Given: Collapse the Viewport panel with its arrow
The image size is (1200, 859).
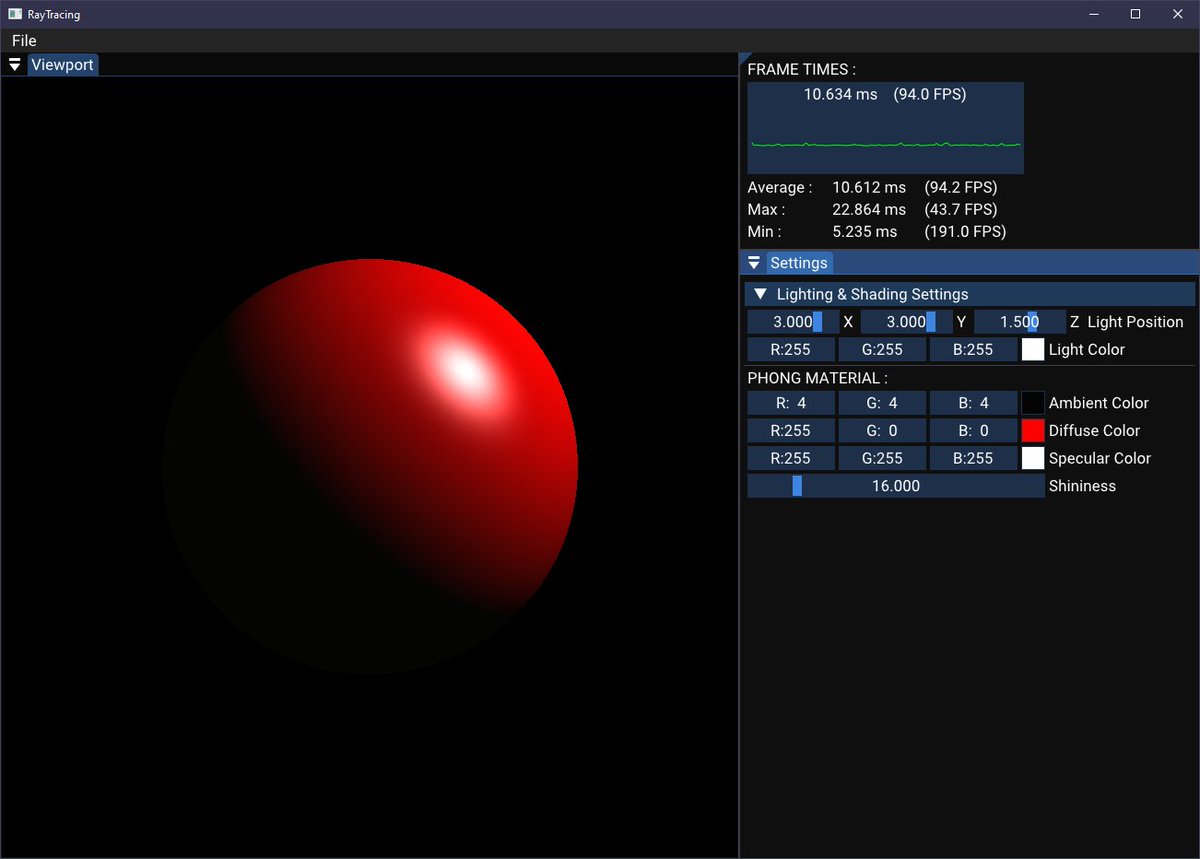Looking at the screenshot, I should click(x=15, y=65).
